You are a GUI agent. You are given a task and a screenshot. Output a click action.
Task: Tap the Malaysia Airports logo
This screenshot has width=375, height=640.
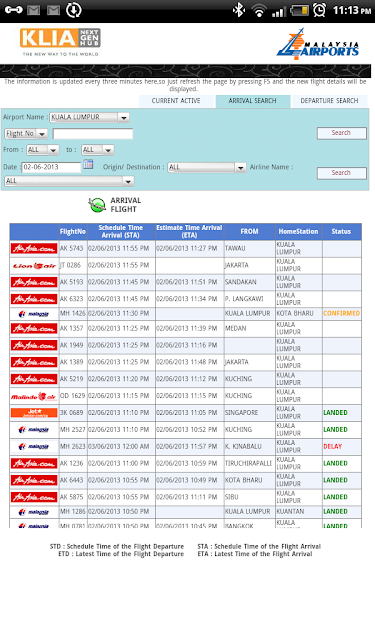click(x=318, y=44)
